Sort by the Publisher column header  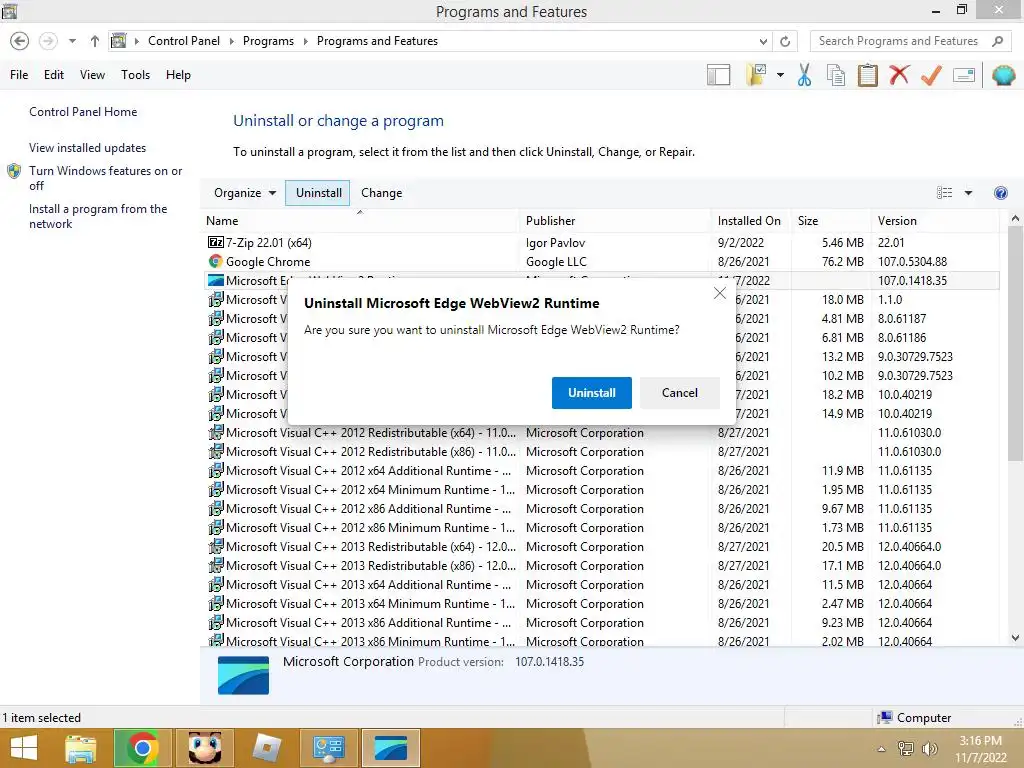(615, 221)
